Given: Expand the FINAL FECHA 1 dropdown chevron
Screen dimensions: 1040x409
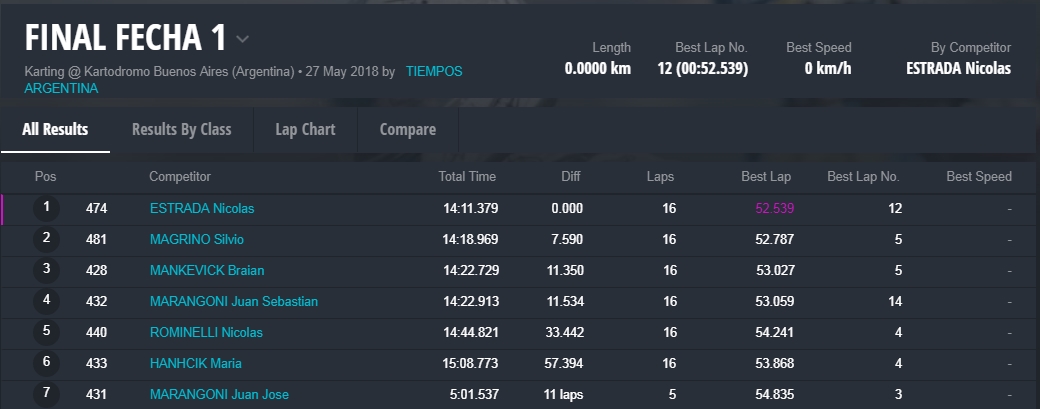Looking at the screenshot, I should click(243, 40).
